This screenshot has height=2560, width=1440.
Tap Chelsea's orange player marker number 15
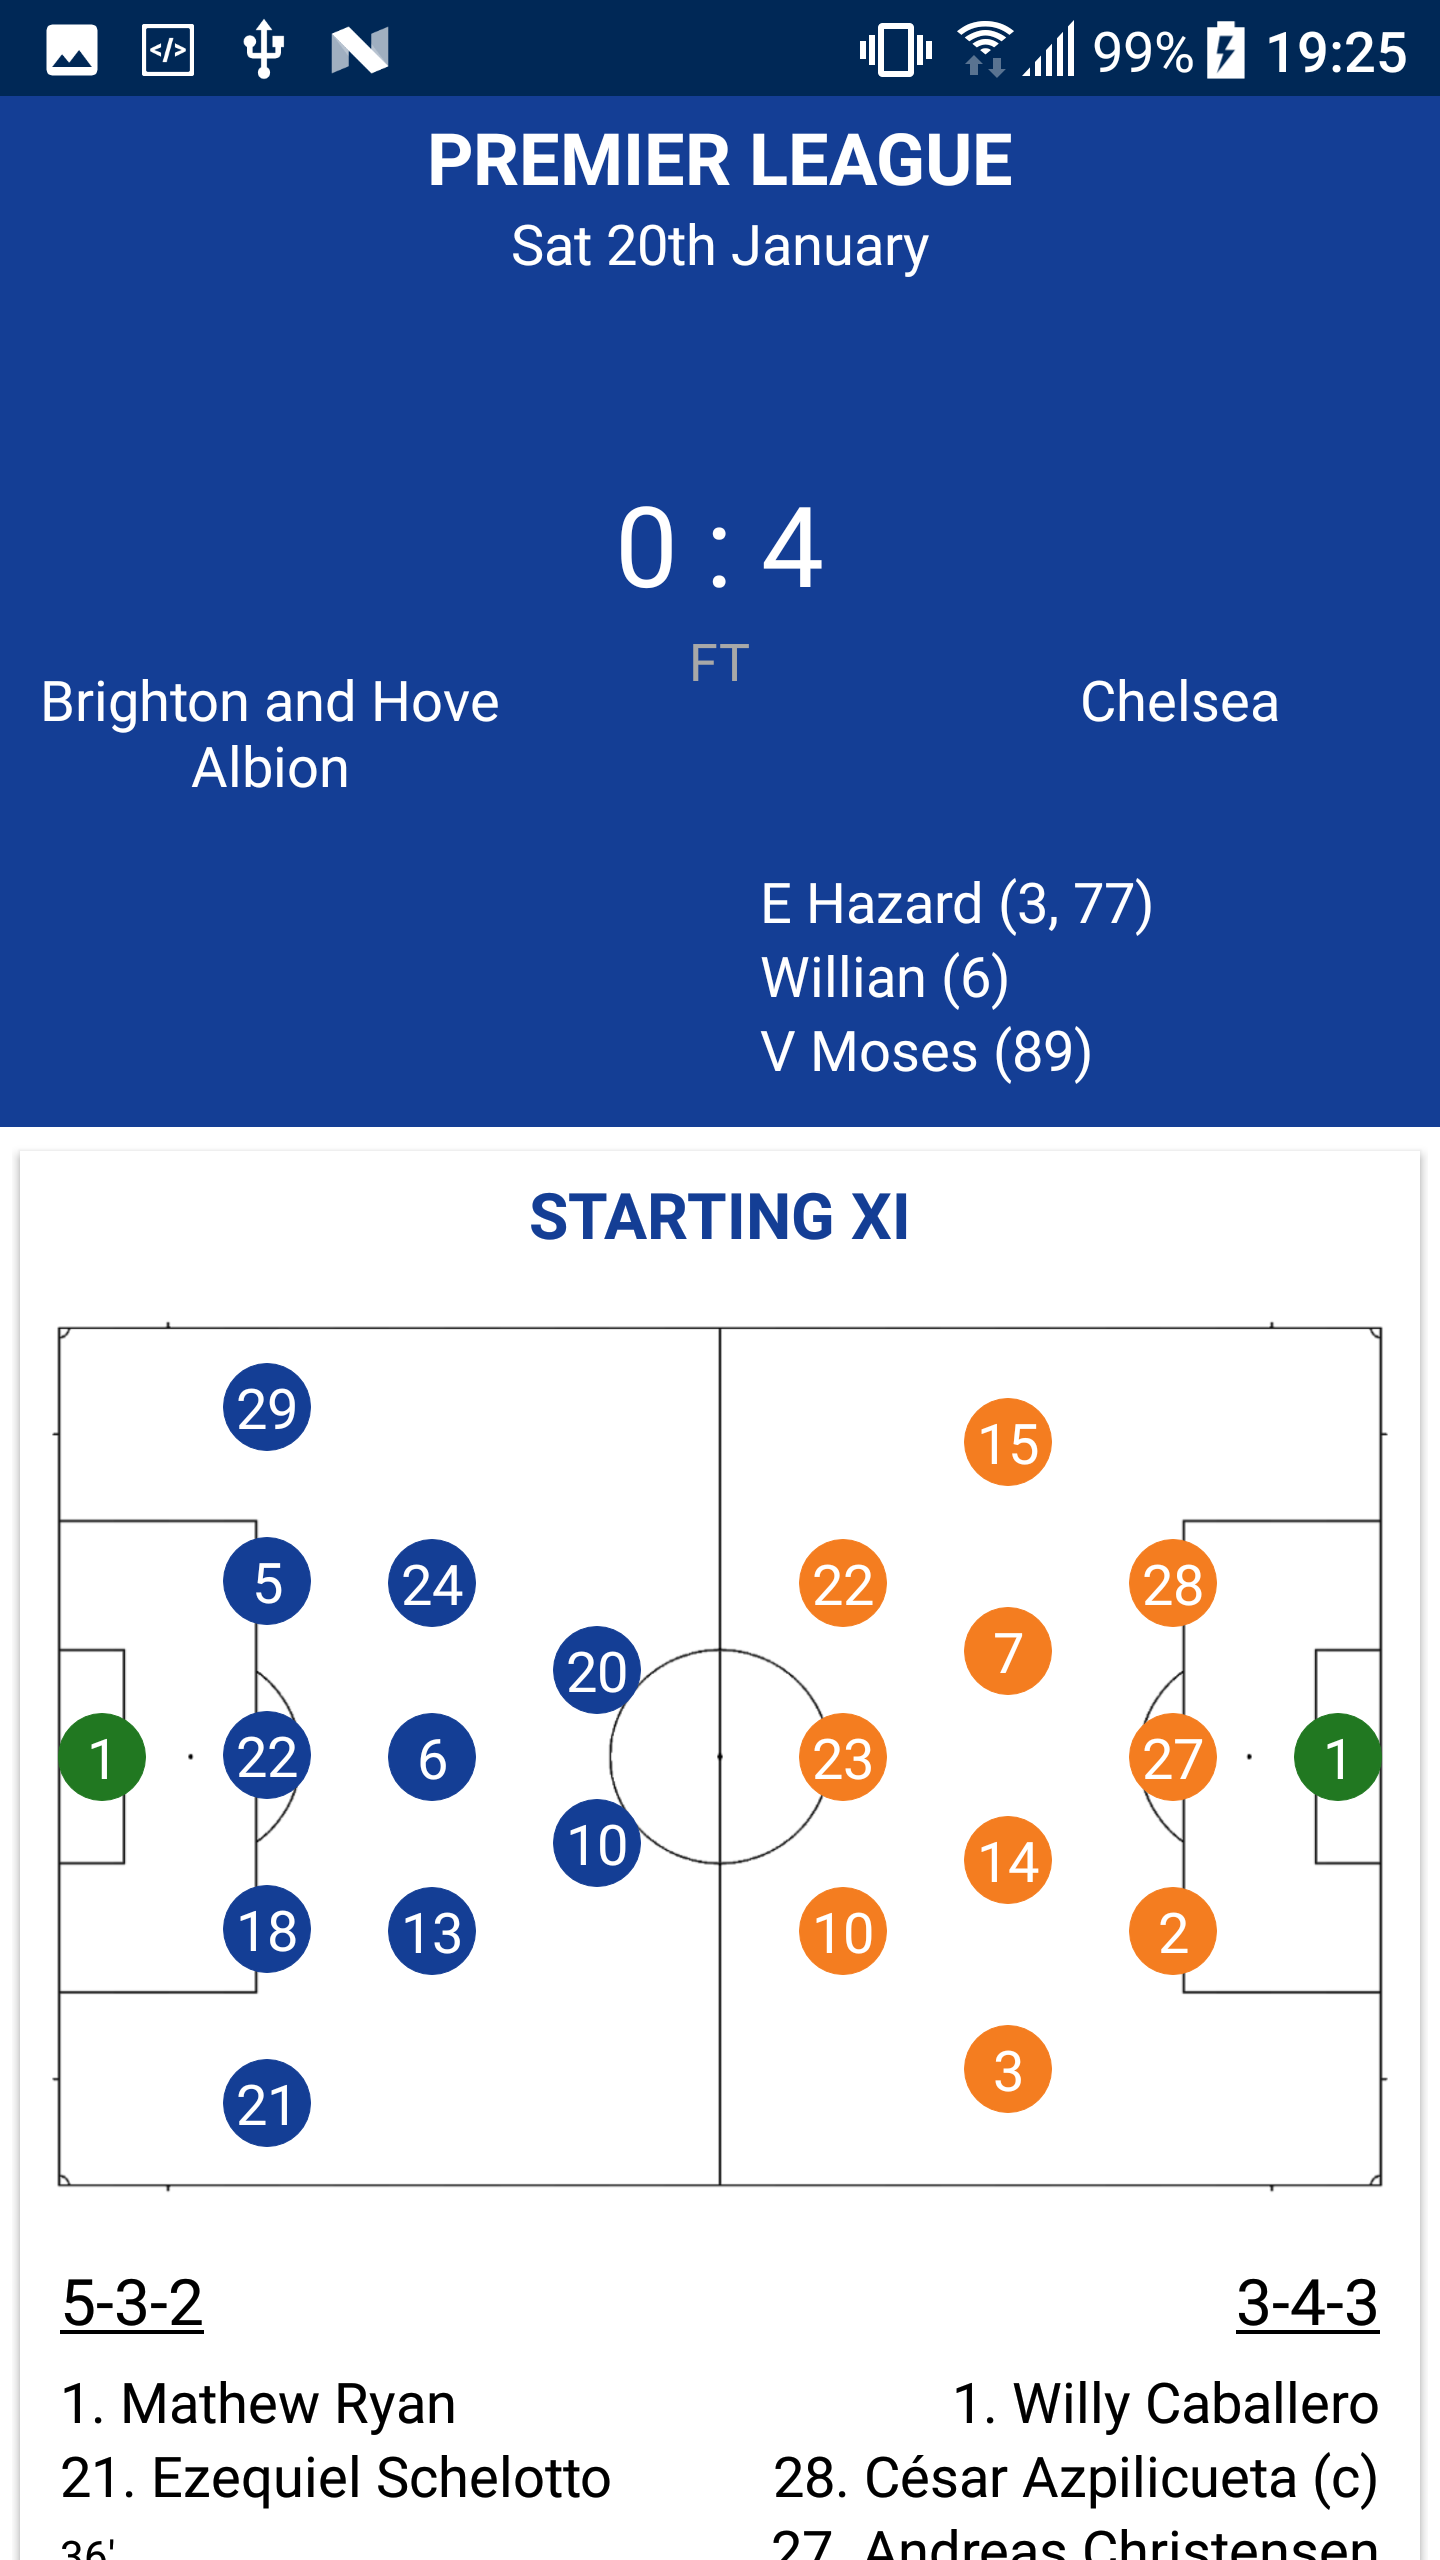1008,1442
